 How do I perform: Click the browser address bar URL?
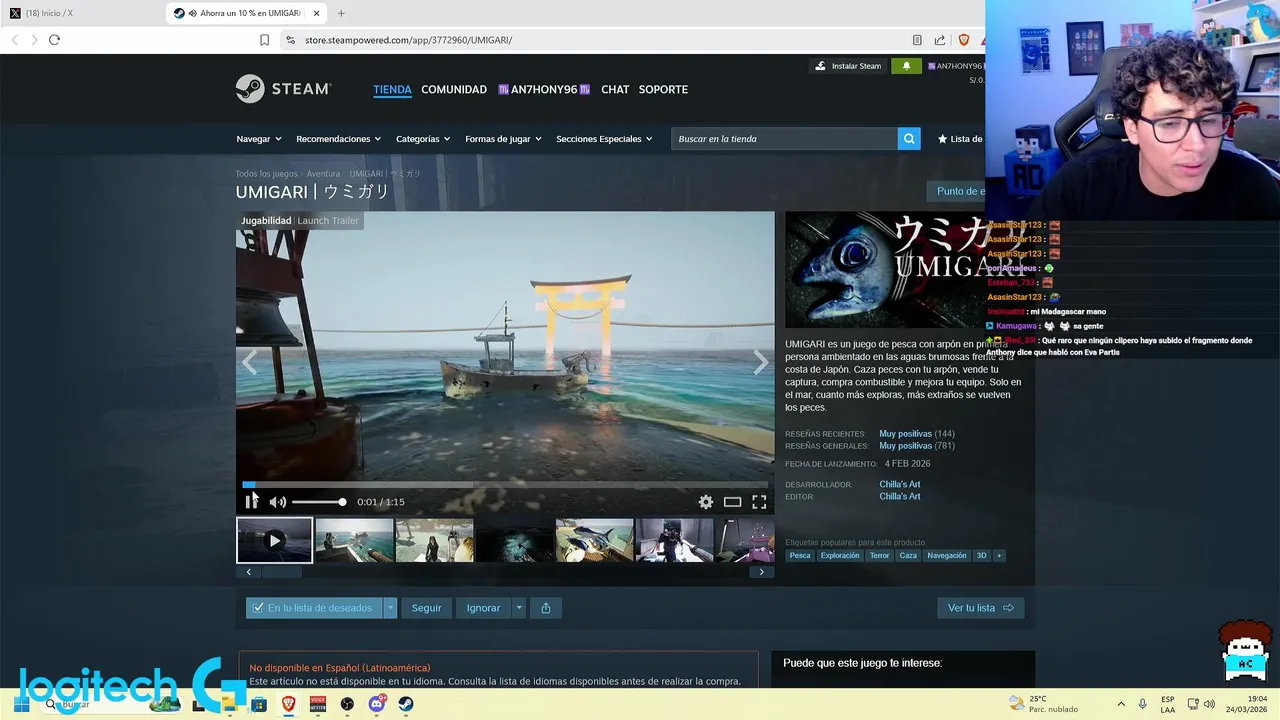coord(408,40)
